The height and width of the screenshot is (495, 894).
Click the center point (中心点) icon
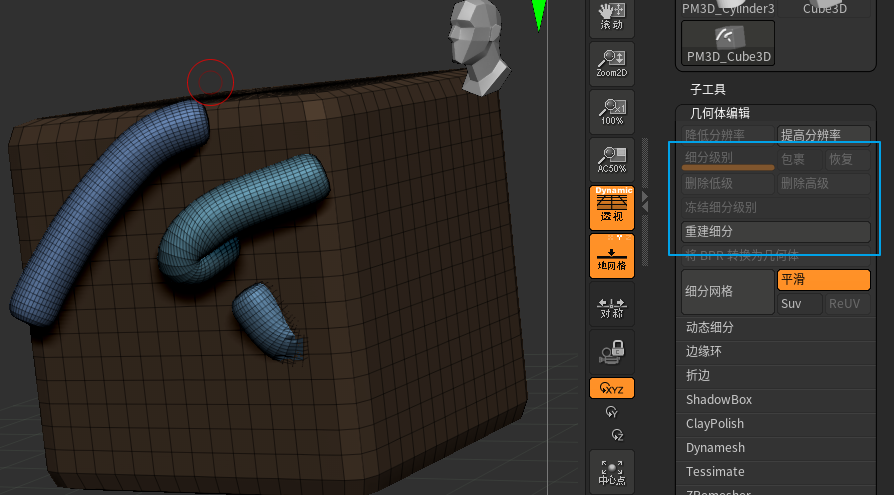[612, 472]
